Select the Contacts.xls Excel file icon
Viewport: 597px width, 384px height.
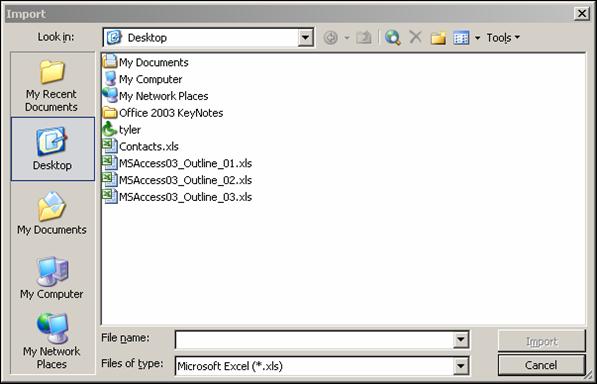pos(110,146)
